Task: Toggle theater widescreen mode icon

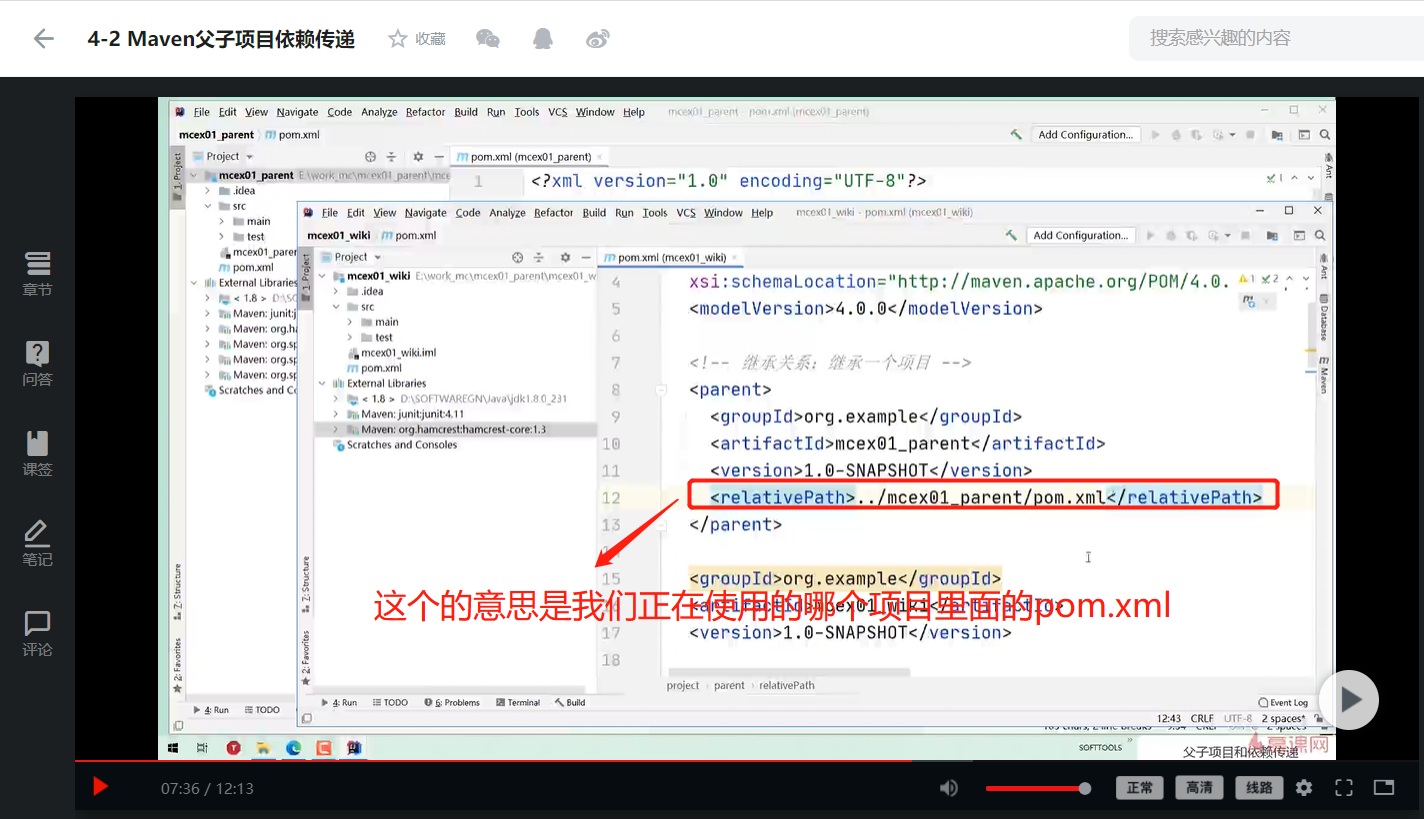Action: [x=1384, y=788]
